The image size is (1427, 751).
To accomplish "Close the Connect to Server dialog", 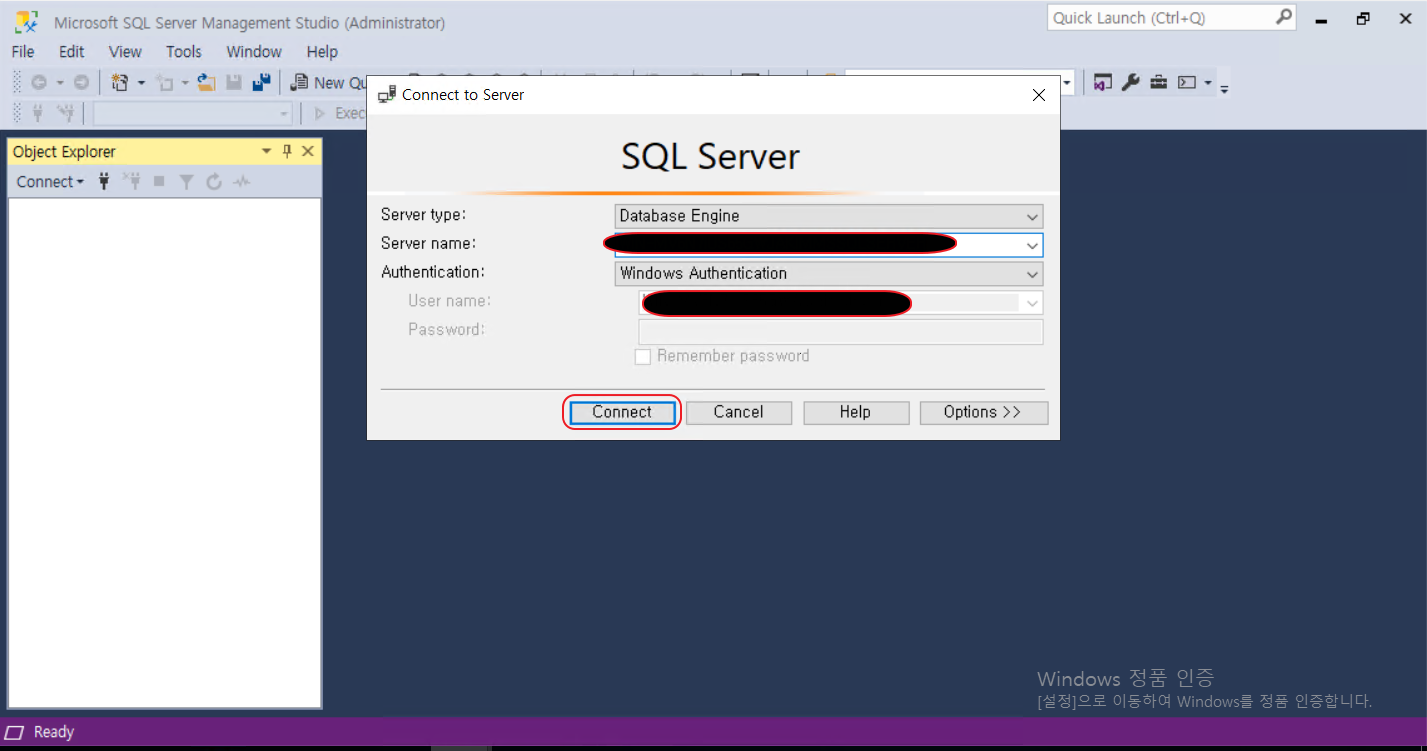I will (x=1038, y=95).
